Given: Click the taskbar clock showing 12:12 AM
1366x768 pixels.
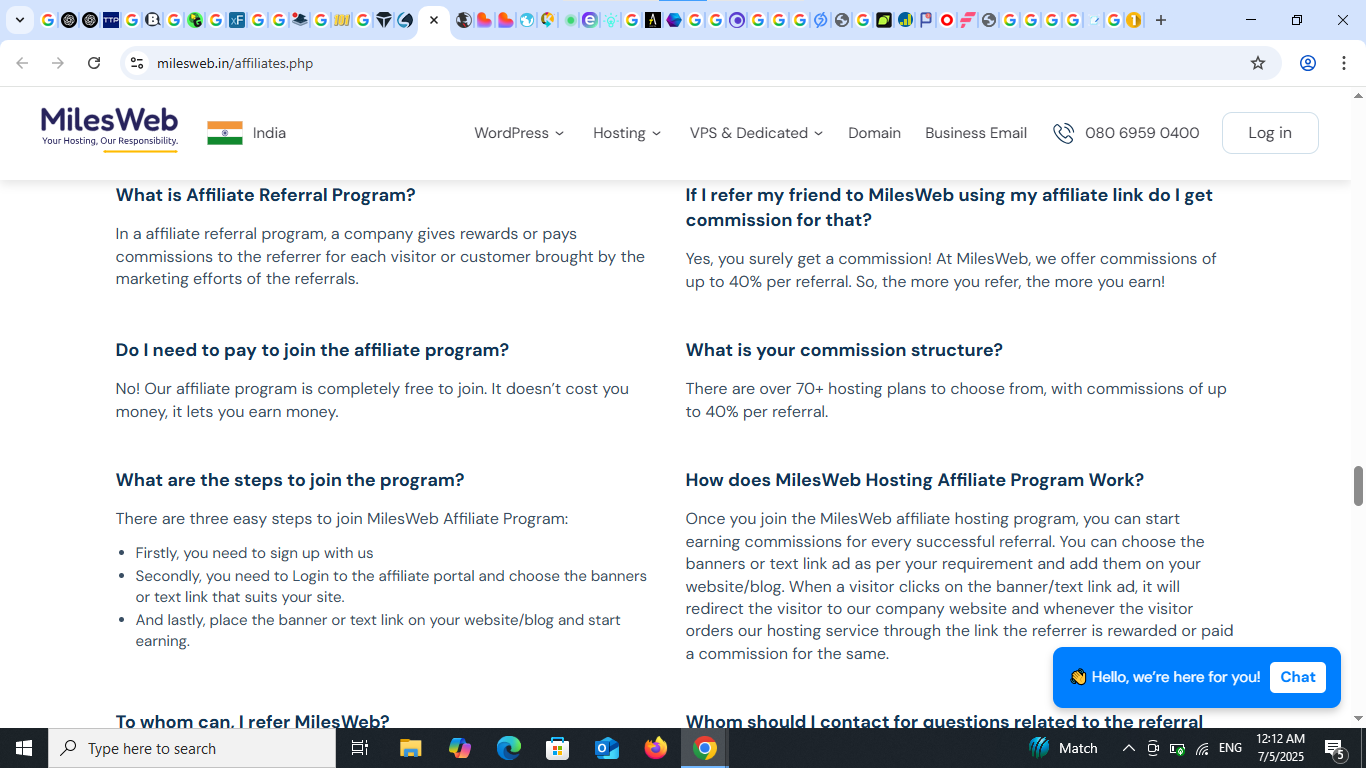Looking at the screenshot, I should click(x=1280, y=748).
